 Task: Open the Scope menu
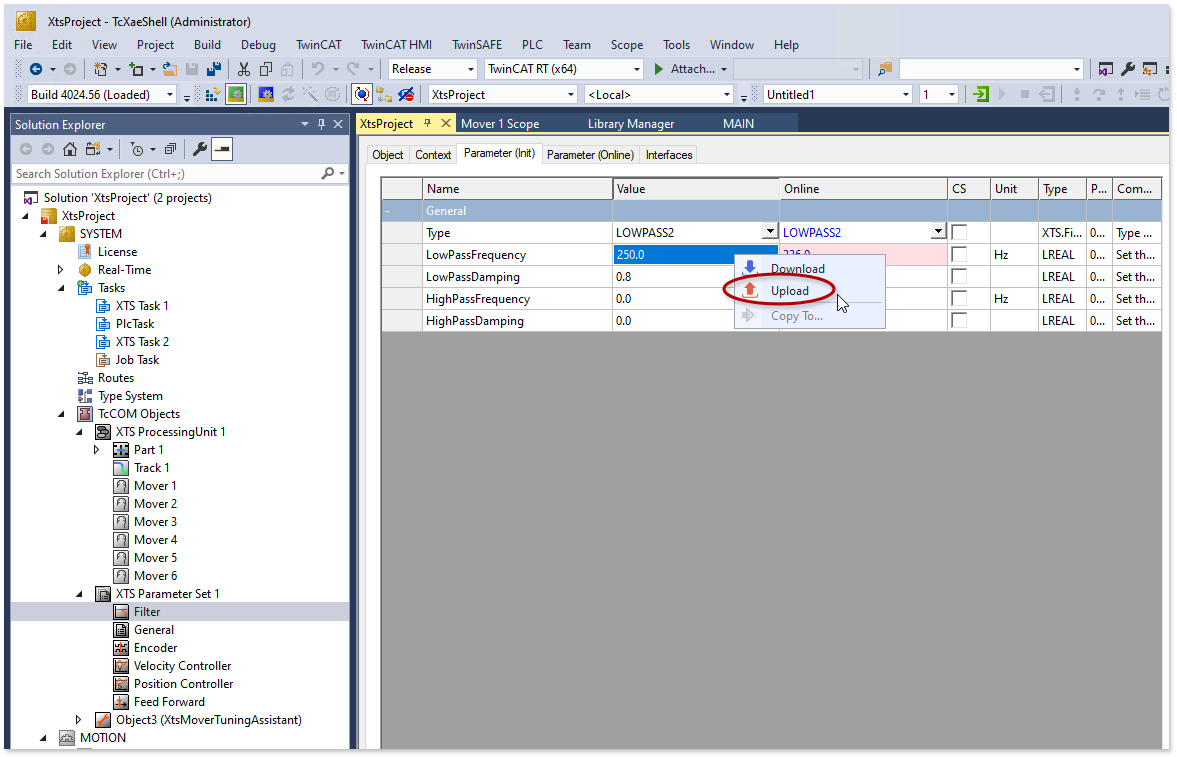click(x=627, y=45)
